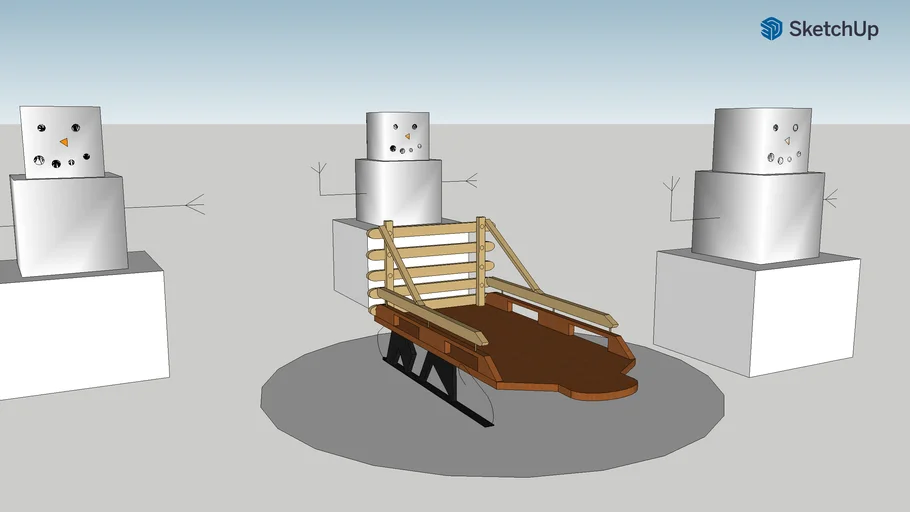910x512 pixels.
Task: Click the SketchUp wordmark text
Action: click(833, 30)
